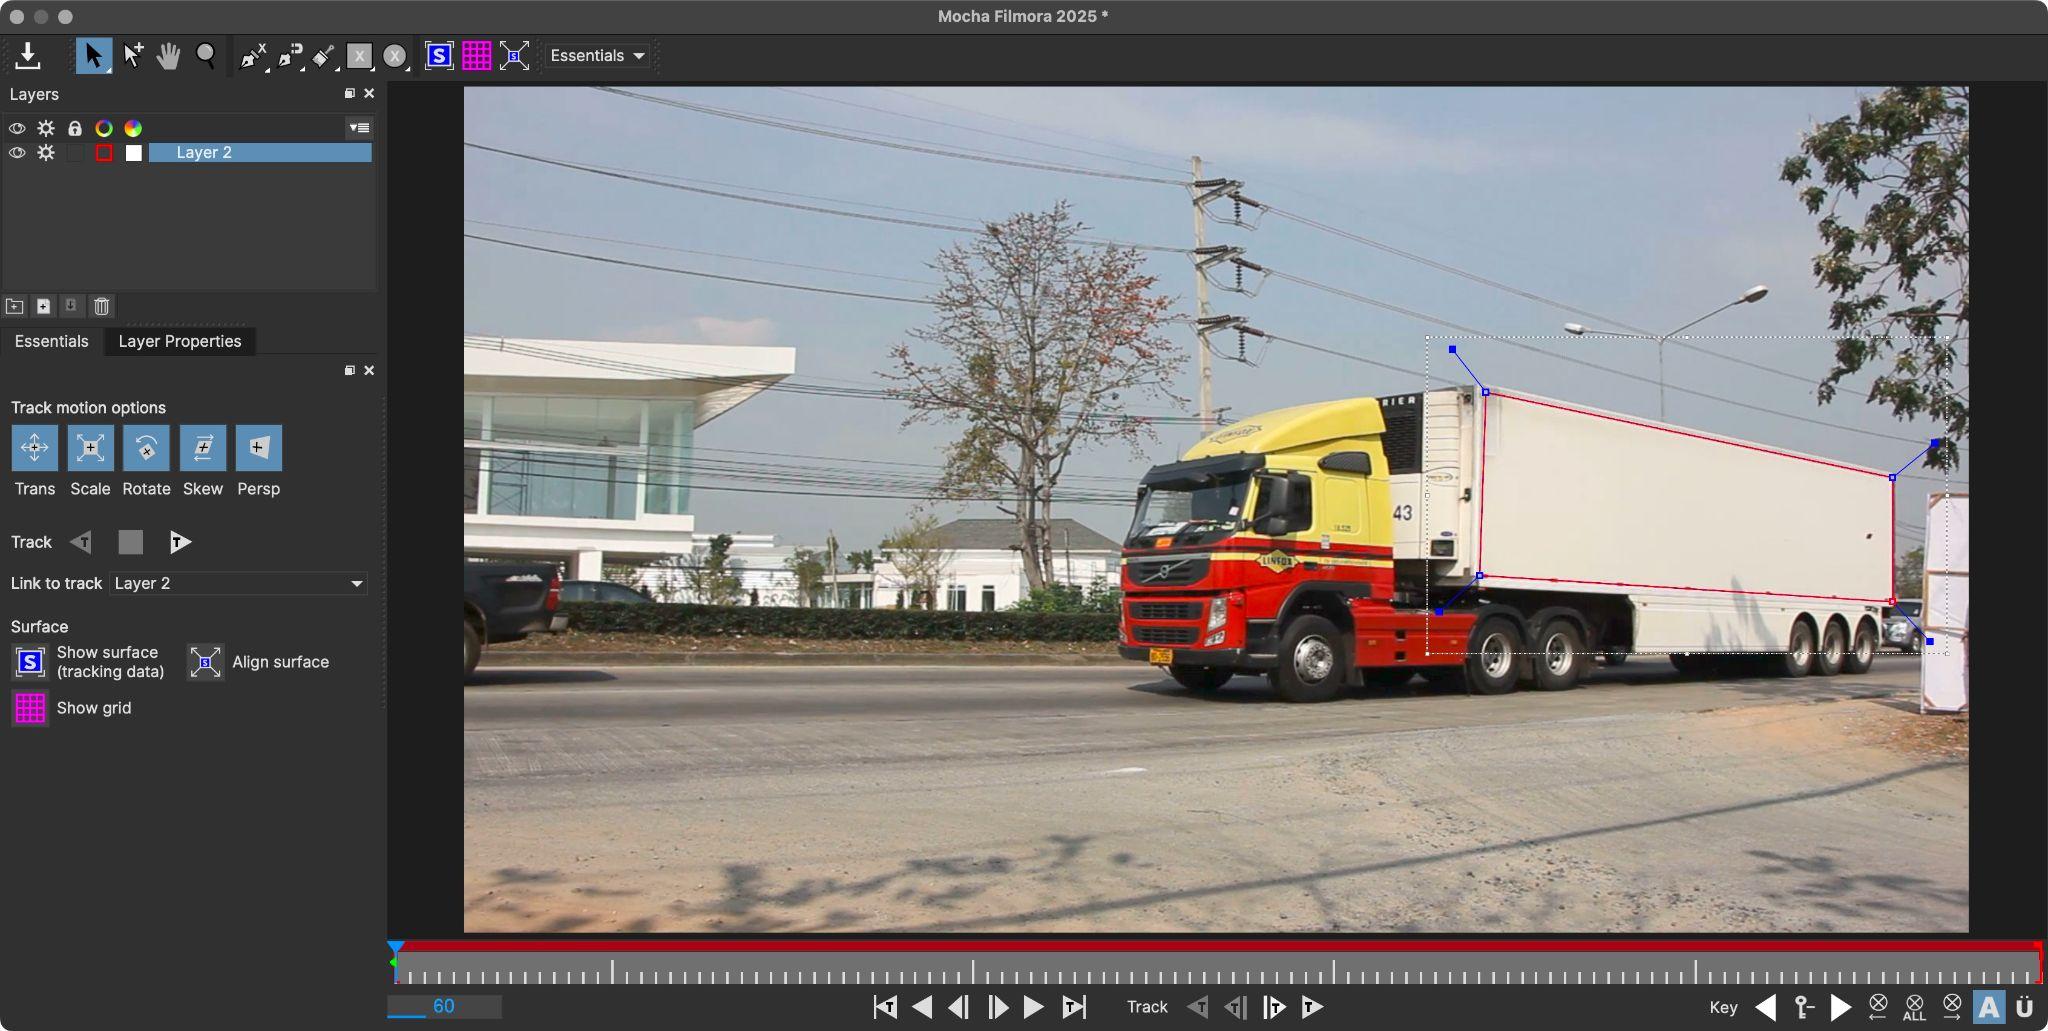Open the Link to track dropdown
The height and width of the screenshot is (1031, 2048).
pyautogui.click(x=238, y=583)
